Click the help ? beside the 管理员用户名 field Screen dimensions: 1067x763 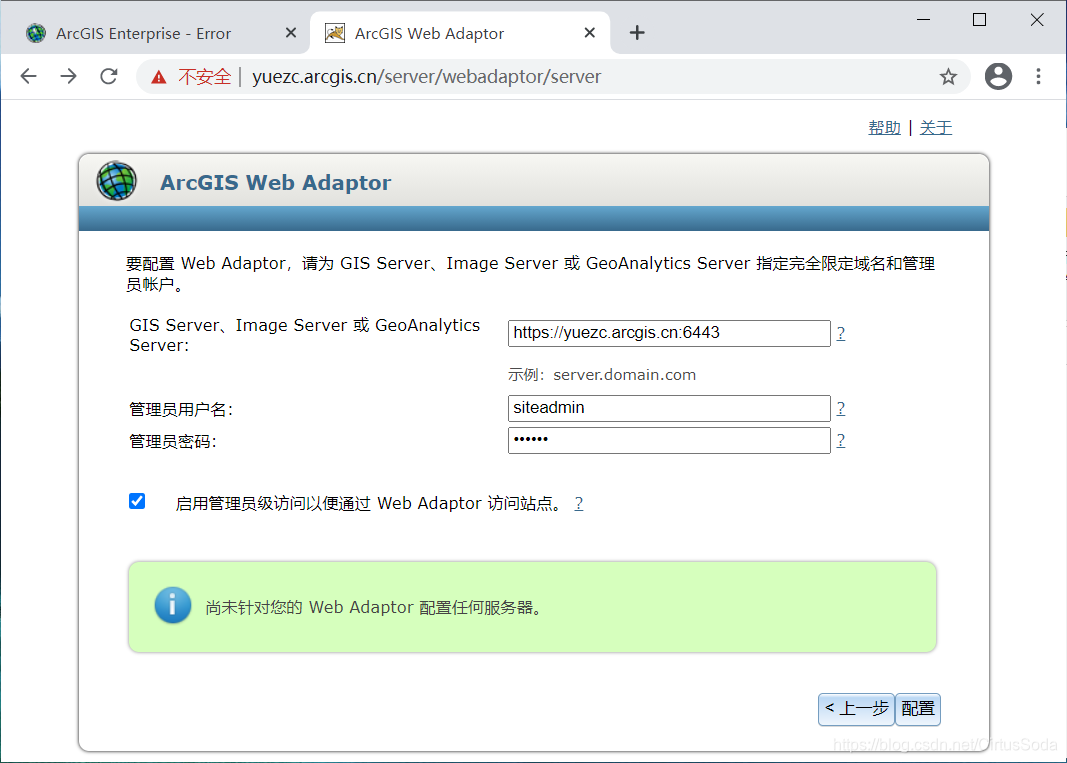841,408
